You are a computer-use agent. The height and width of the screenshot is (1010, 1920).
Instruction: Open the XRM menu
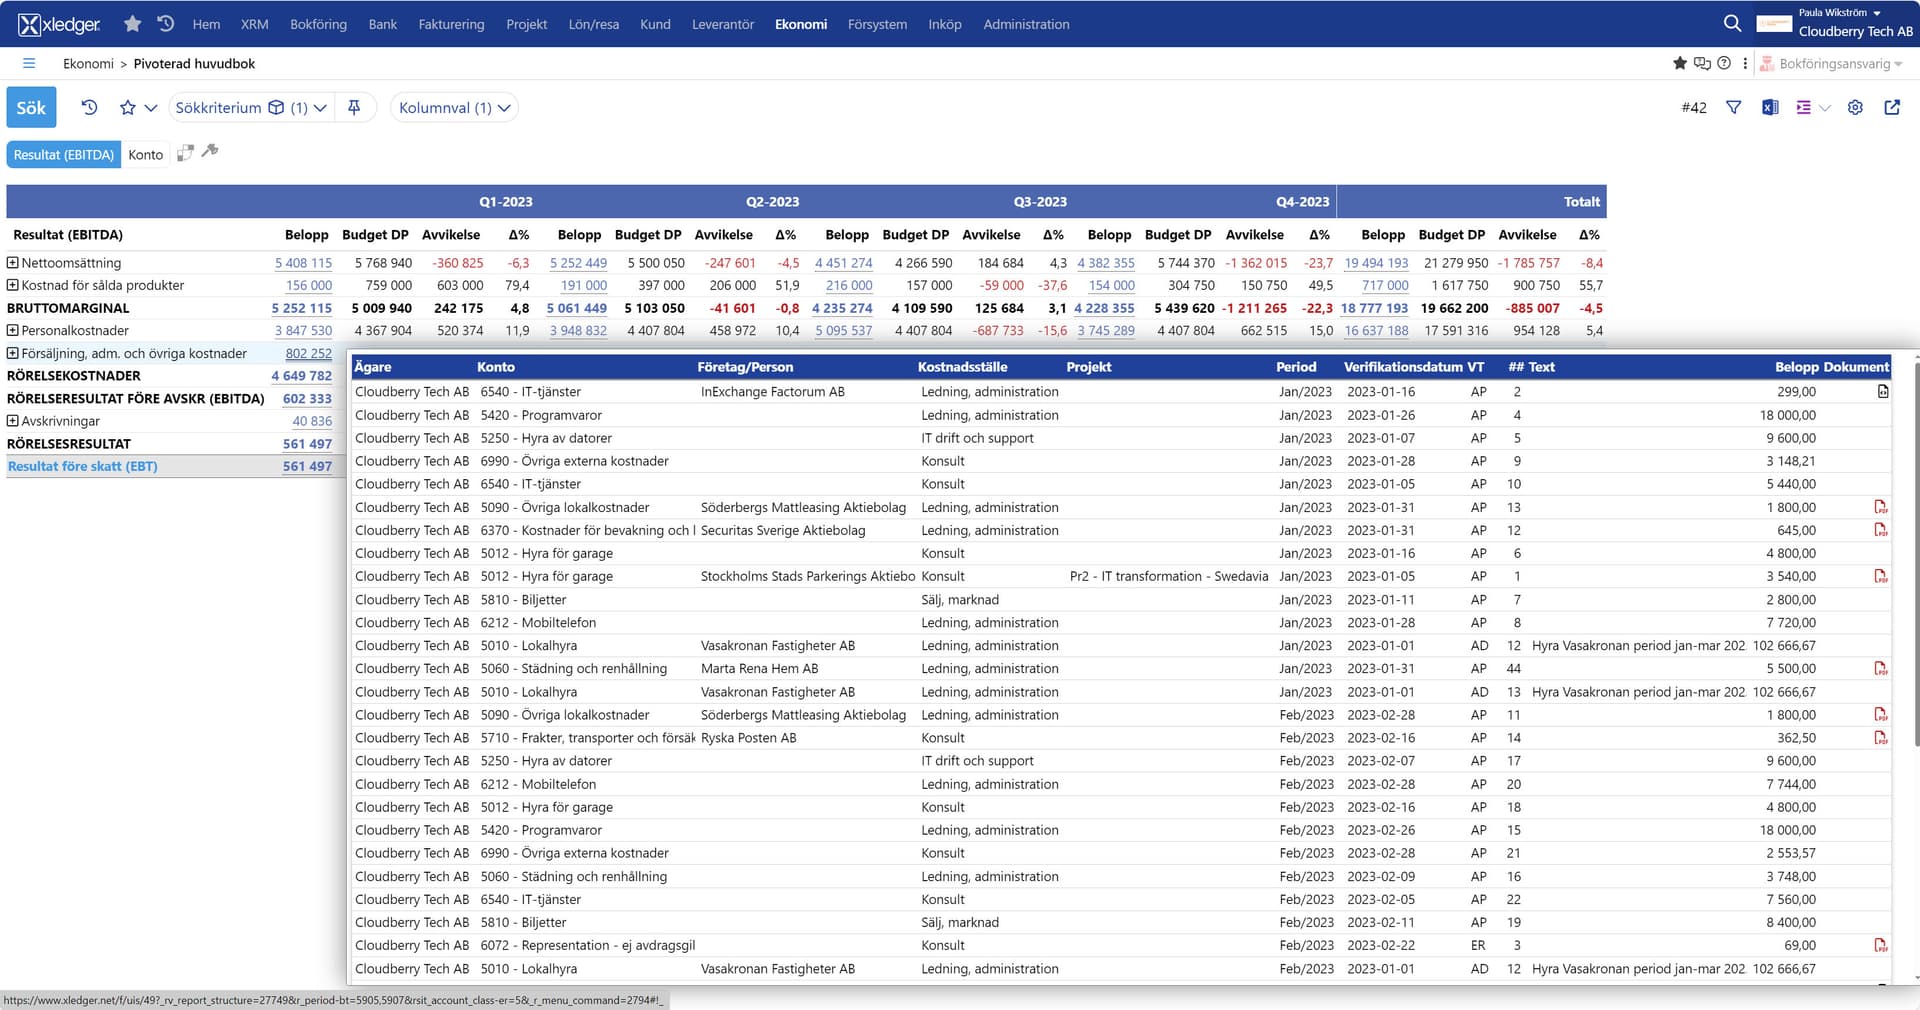tap(255, 24)
